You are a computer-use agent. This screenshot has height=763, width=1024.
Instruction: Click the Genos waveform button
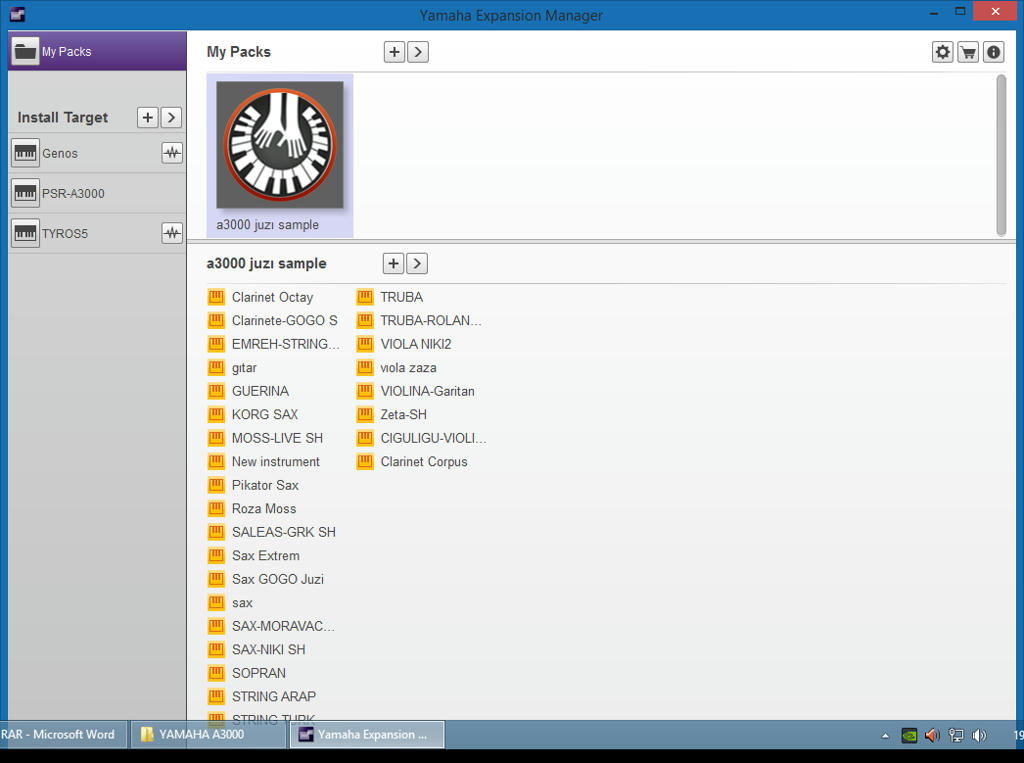pos(172,154)
